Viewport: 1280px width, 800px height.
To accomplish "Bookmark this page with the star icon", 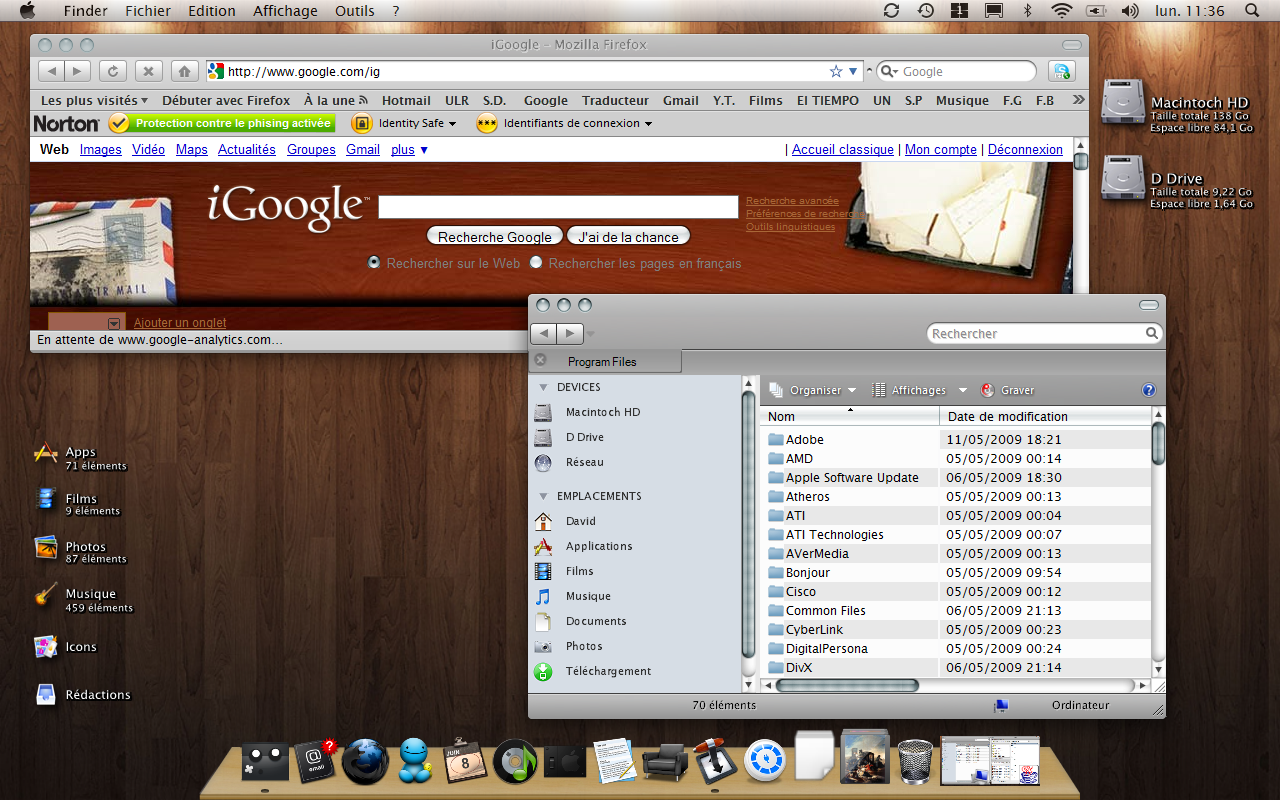I will [x=836, y=71].
